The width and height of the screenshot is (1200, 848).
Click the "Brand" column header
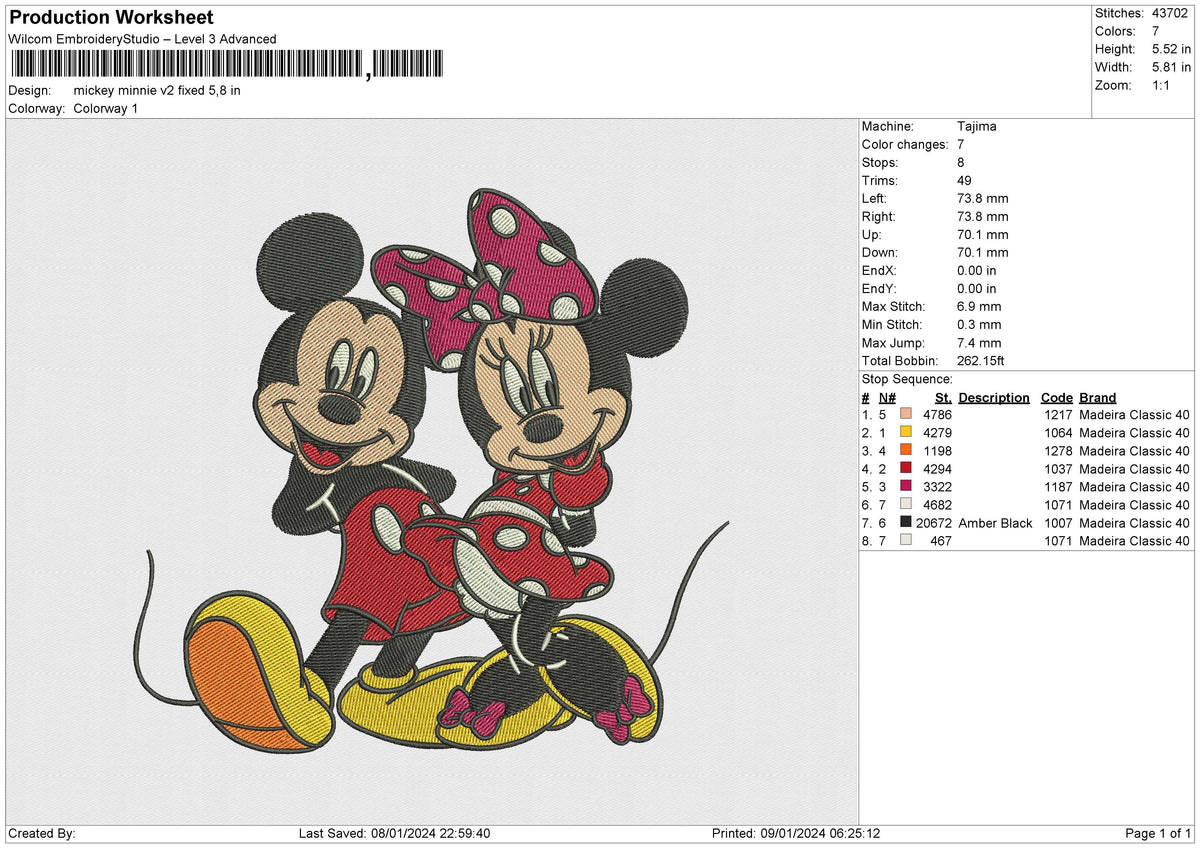pos(1098,397)
